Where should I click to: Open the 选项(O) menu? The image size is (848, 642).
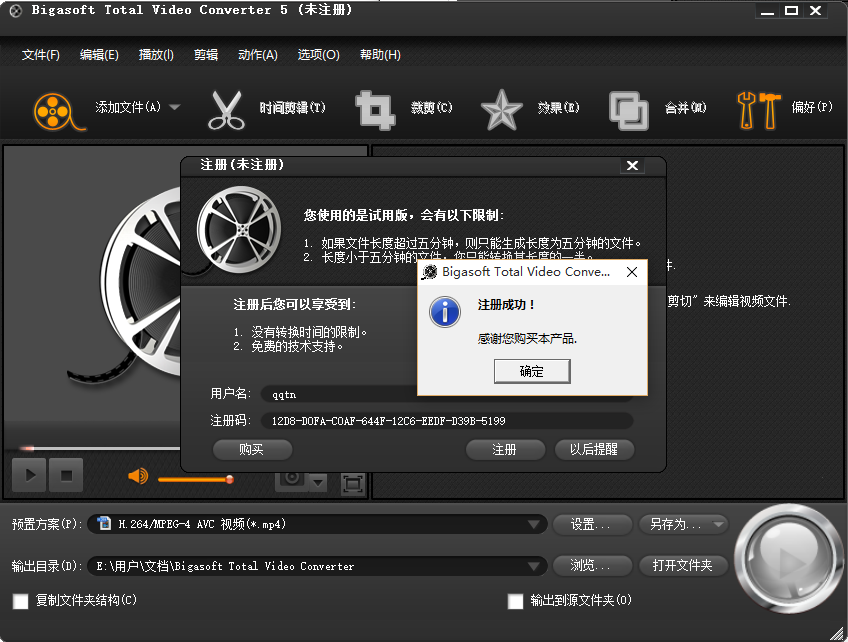tap(318, 55)
